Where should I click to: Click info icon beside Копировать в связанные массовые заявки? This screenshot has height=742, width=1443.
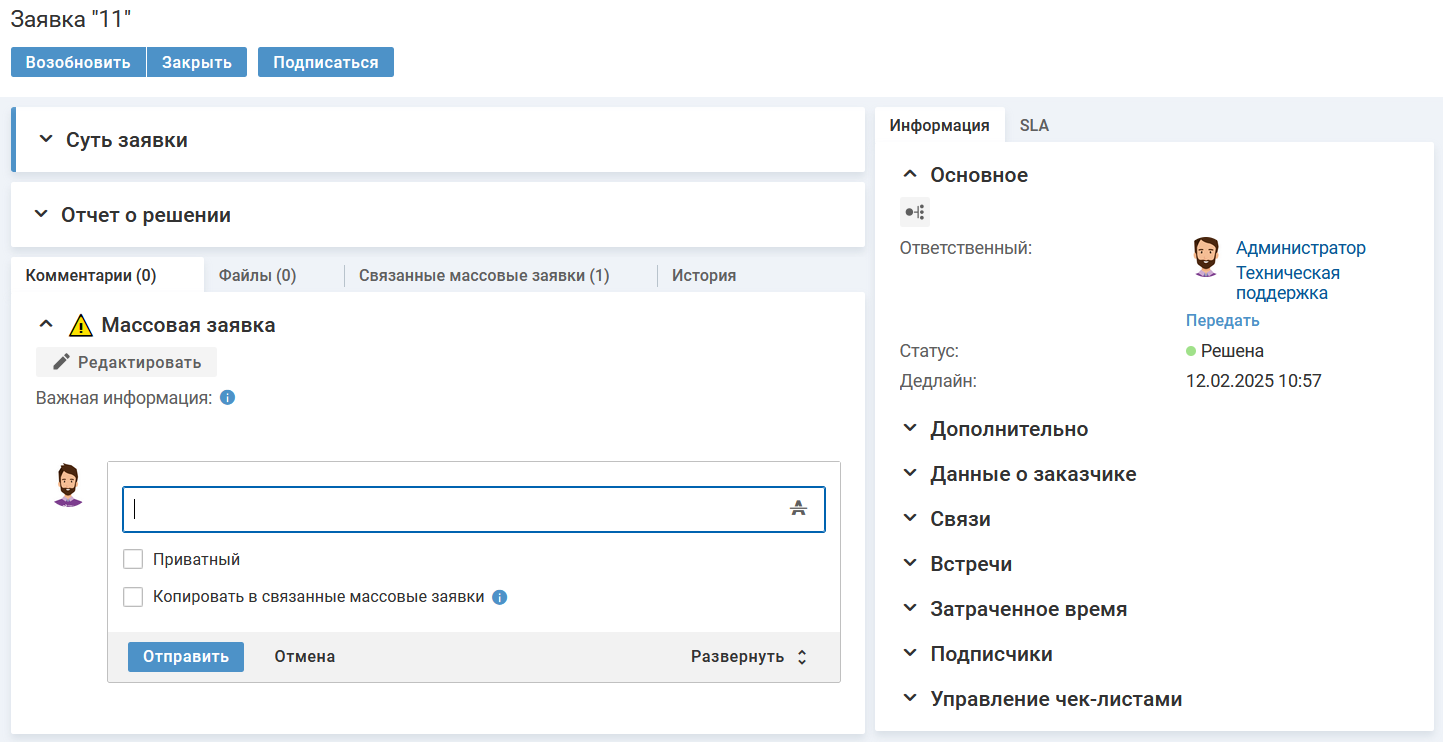(500, 598)
